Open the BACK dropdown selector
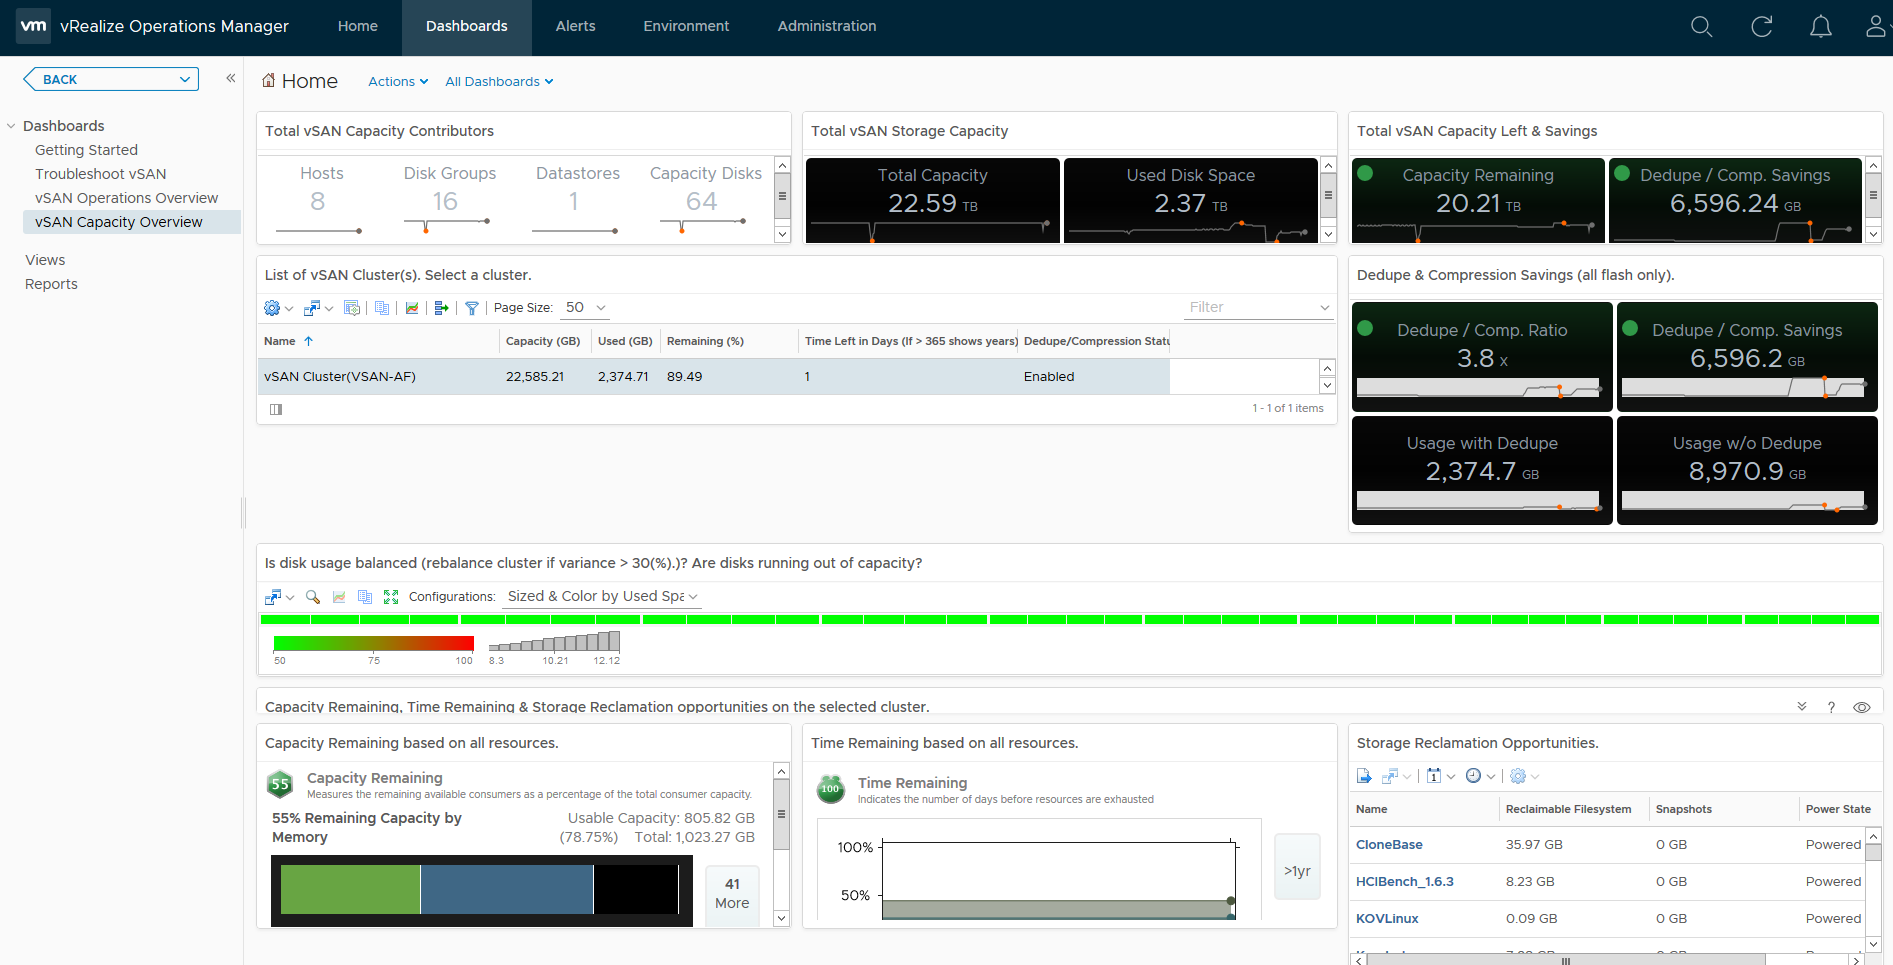The height and width of the screenshot is (965, 1893). click(111, 79)
